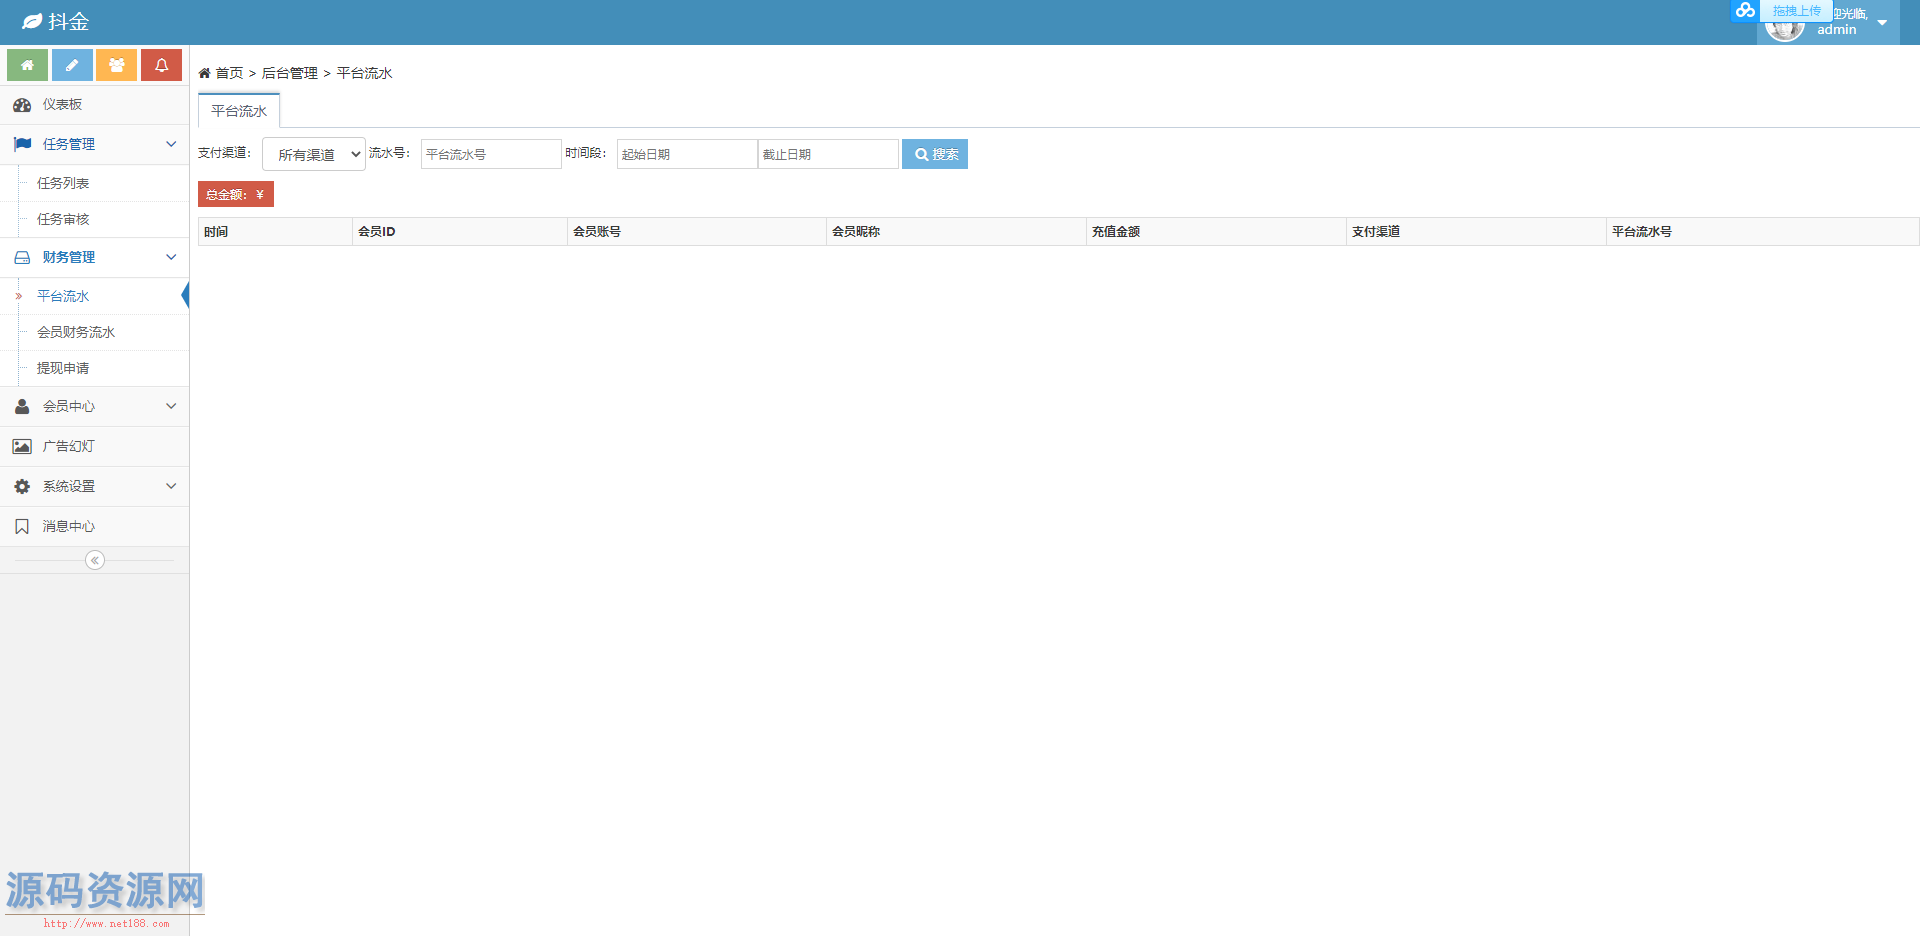Click the green home shortcut button
The image size is (1920, 936).
click(27, 65)
